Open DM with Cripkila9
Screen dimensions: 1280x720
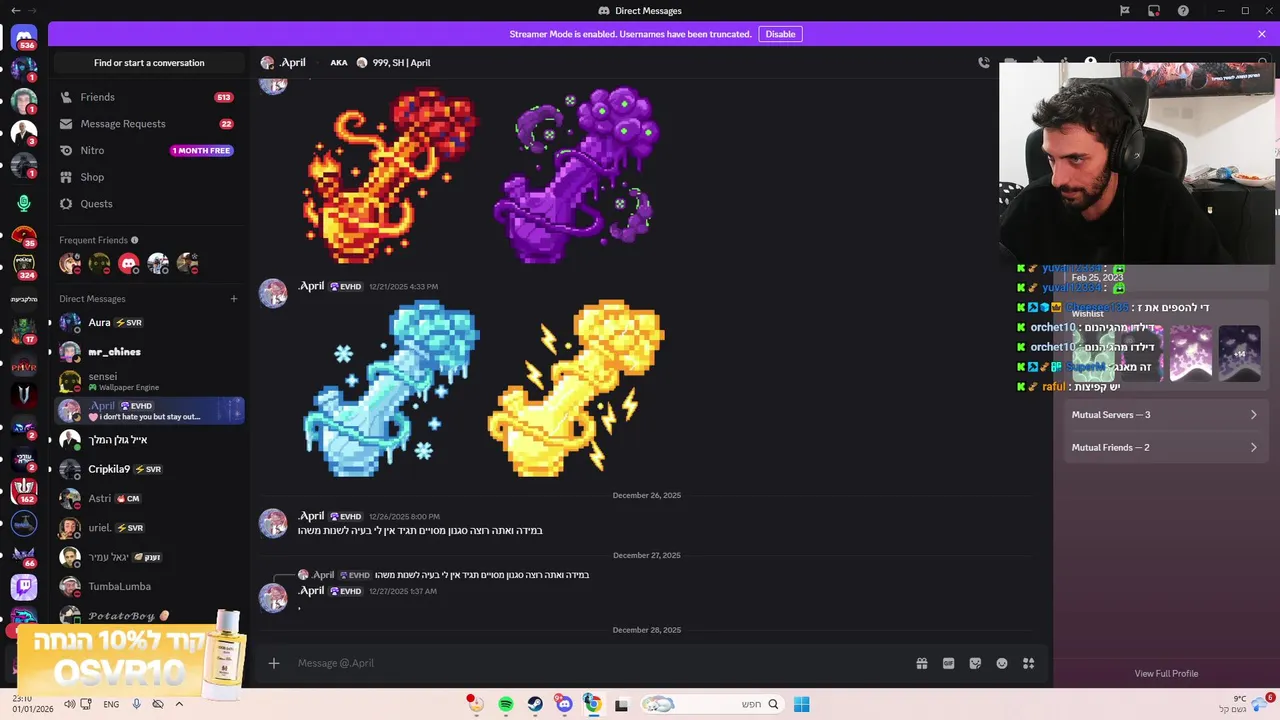pos(148,469)
